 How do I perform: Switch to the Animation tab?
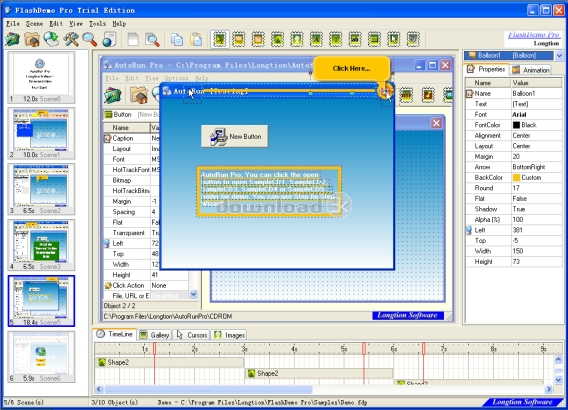click(x=531, y=70)
